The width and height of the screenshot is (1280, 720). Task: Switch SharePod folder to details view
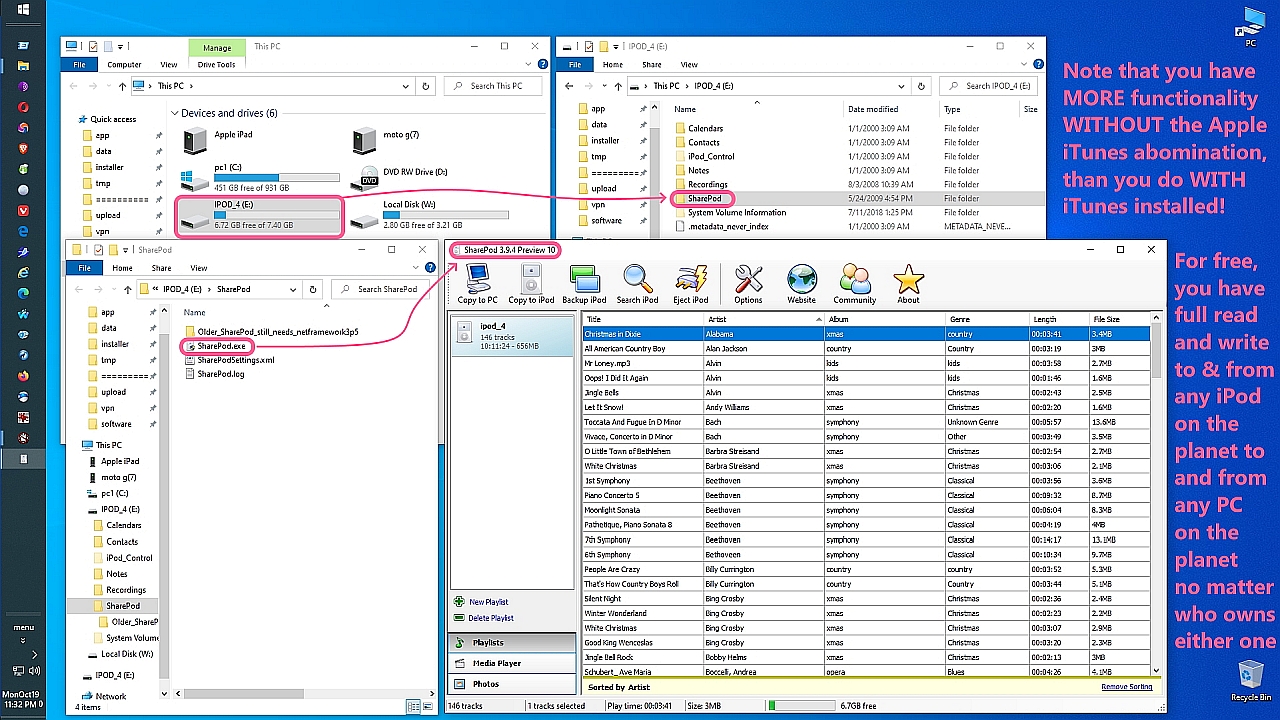[x=413, y=707]
